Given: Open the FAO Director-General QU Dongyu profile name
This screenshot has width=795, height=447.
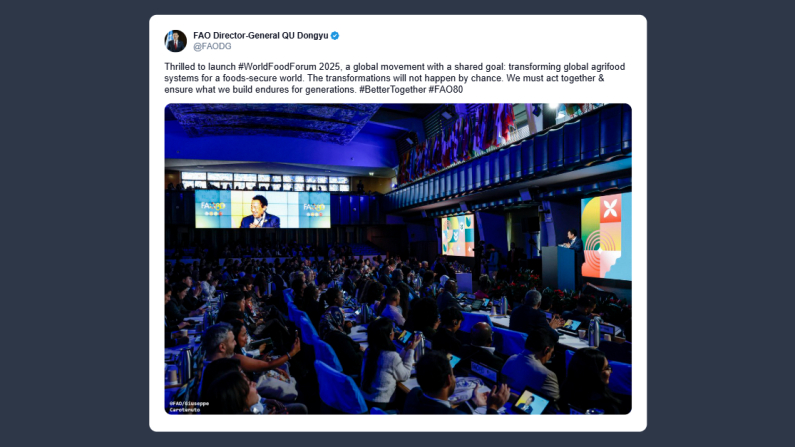Looking at the screenshot, I should (x=260, y=36).
